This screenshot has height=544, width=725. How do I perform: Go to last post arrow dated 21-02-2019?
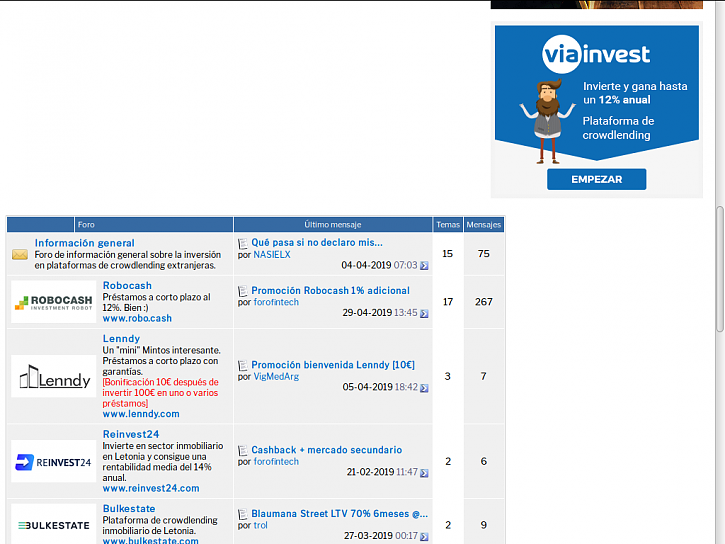pyautogui.click(x=424, y=473)
